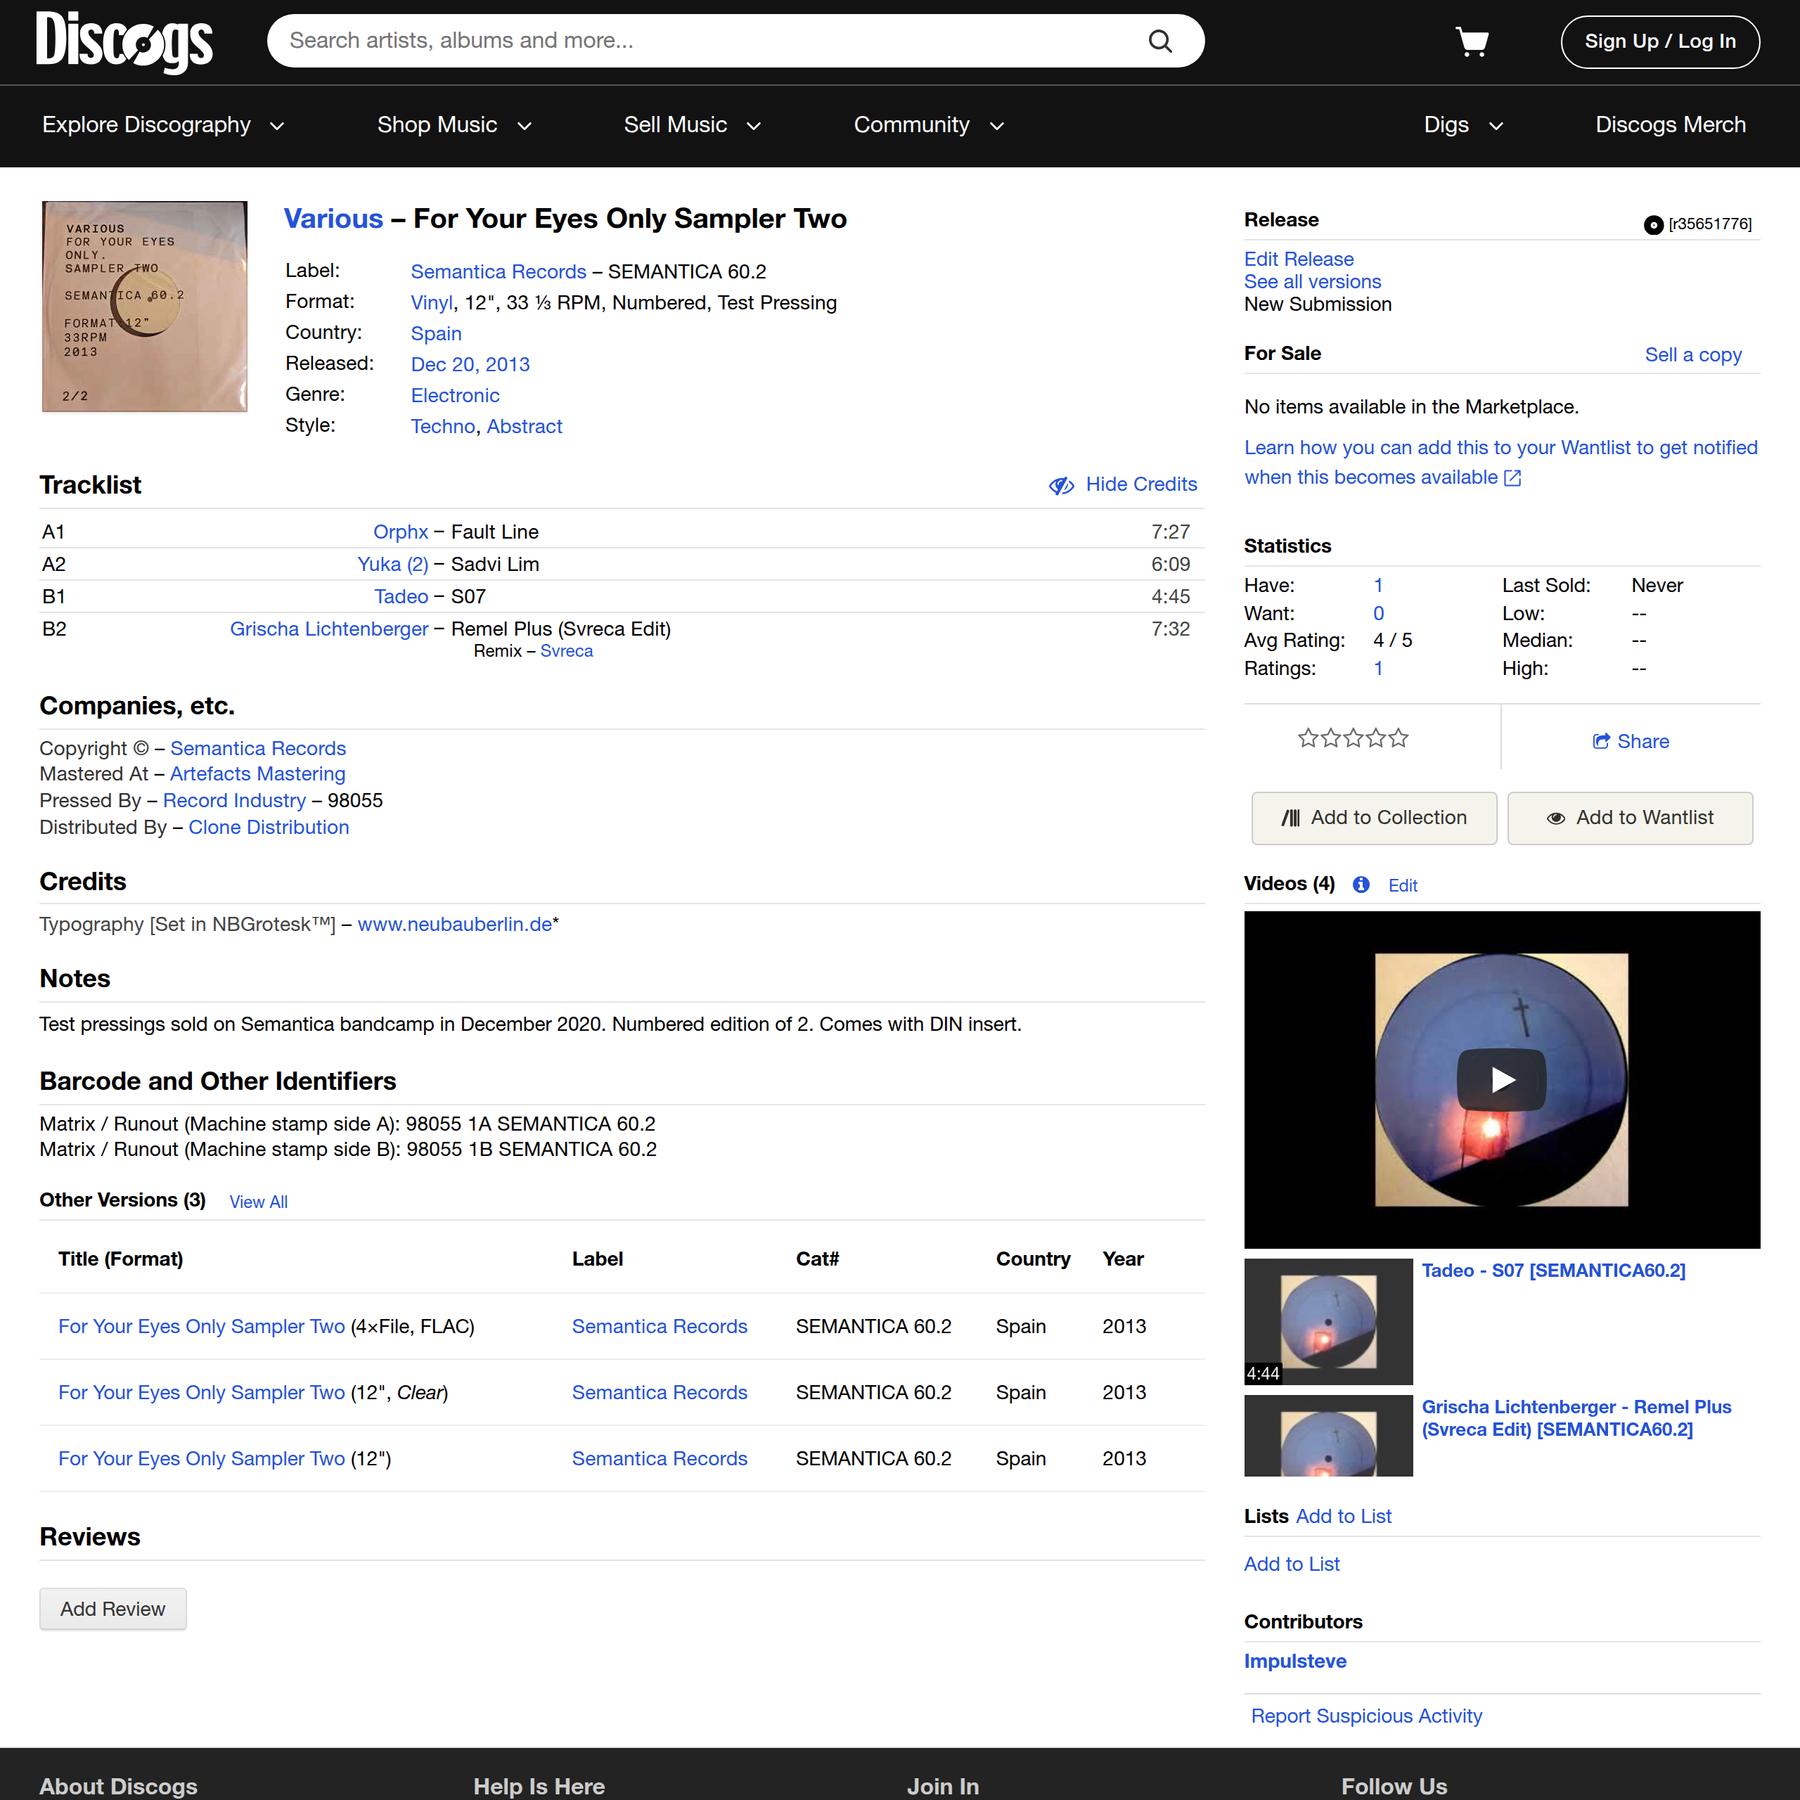Expand Sell Music menu
This screenshot has height=1800, width=1800.
click(x=692, y=125)
